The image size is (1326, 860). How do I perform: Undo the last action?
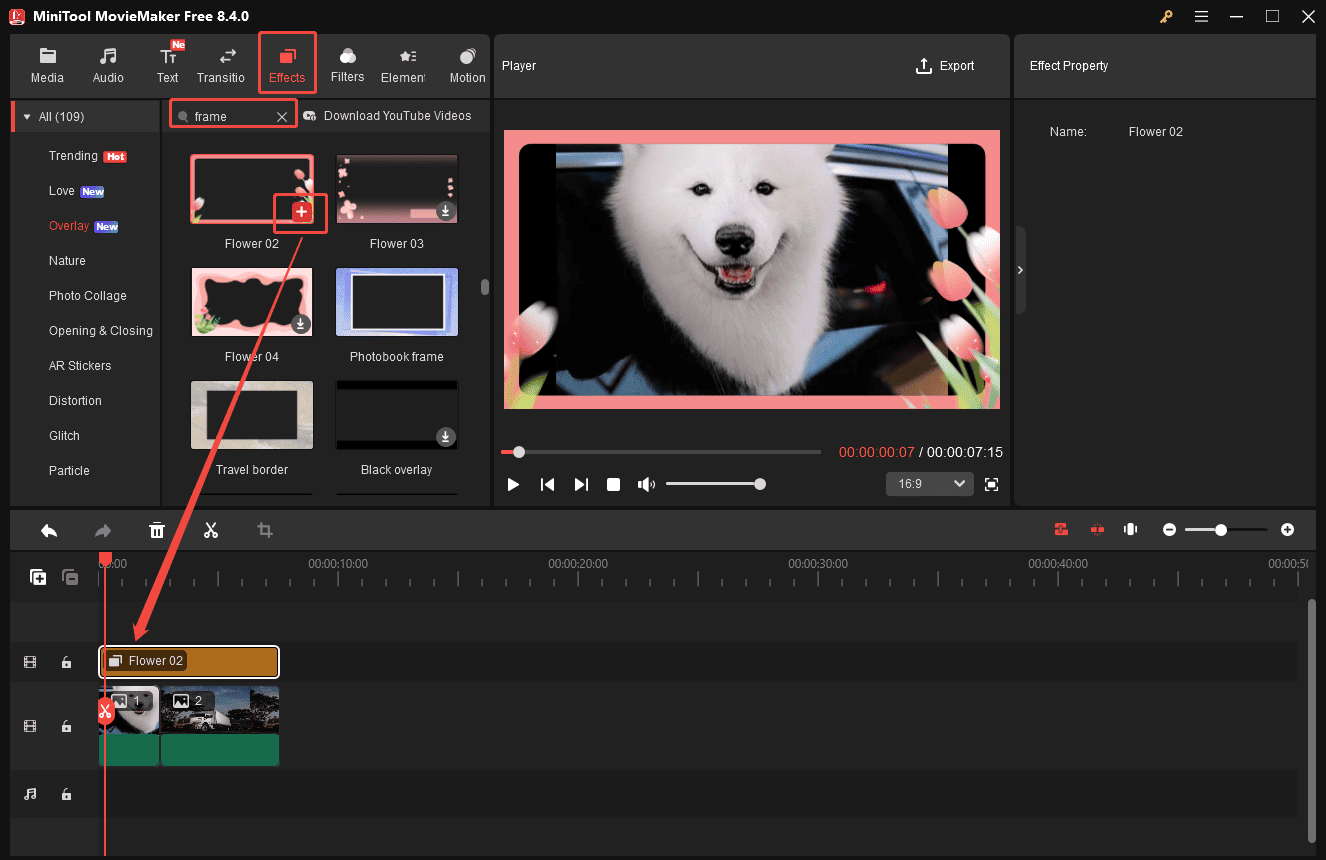[49, 530]
